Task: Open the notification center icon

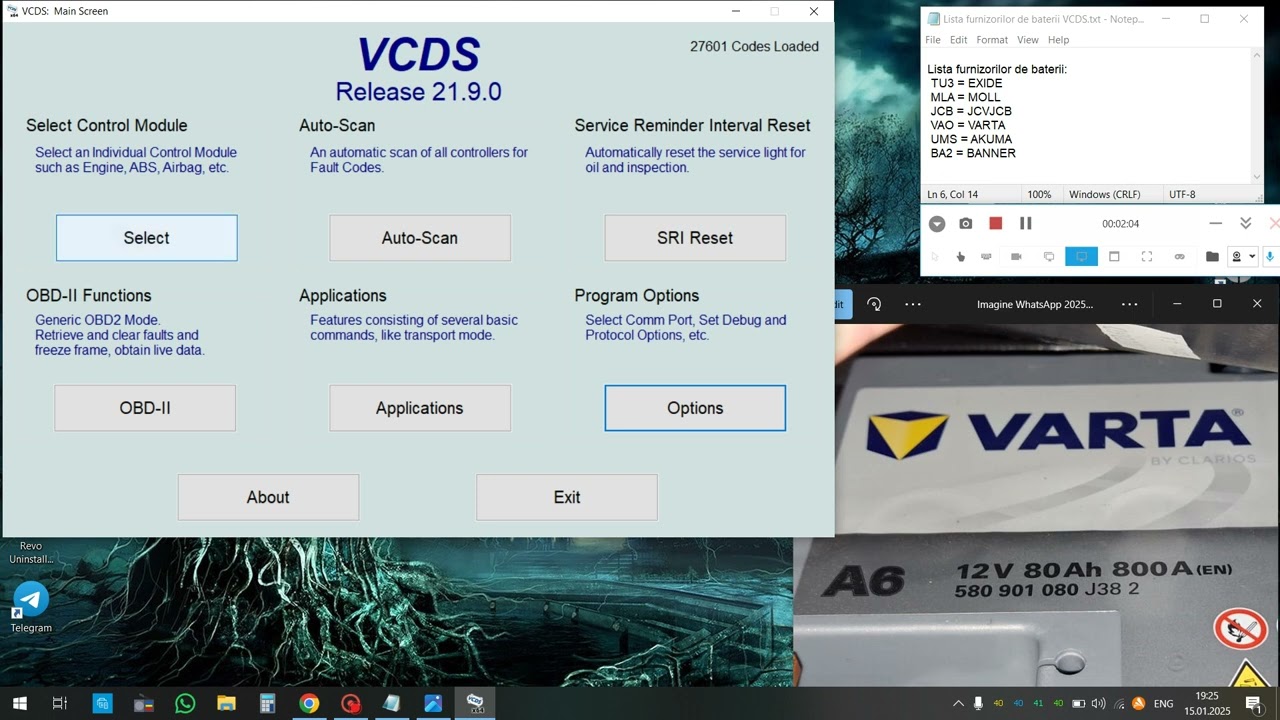Action: coord(1254,704)
